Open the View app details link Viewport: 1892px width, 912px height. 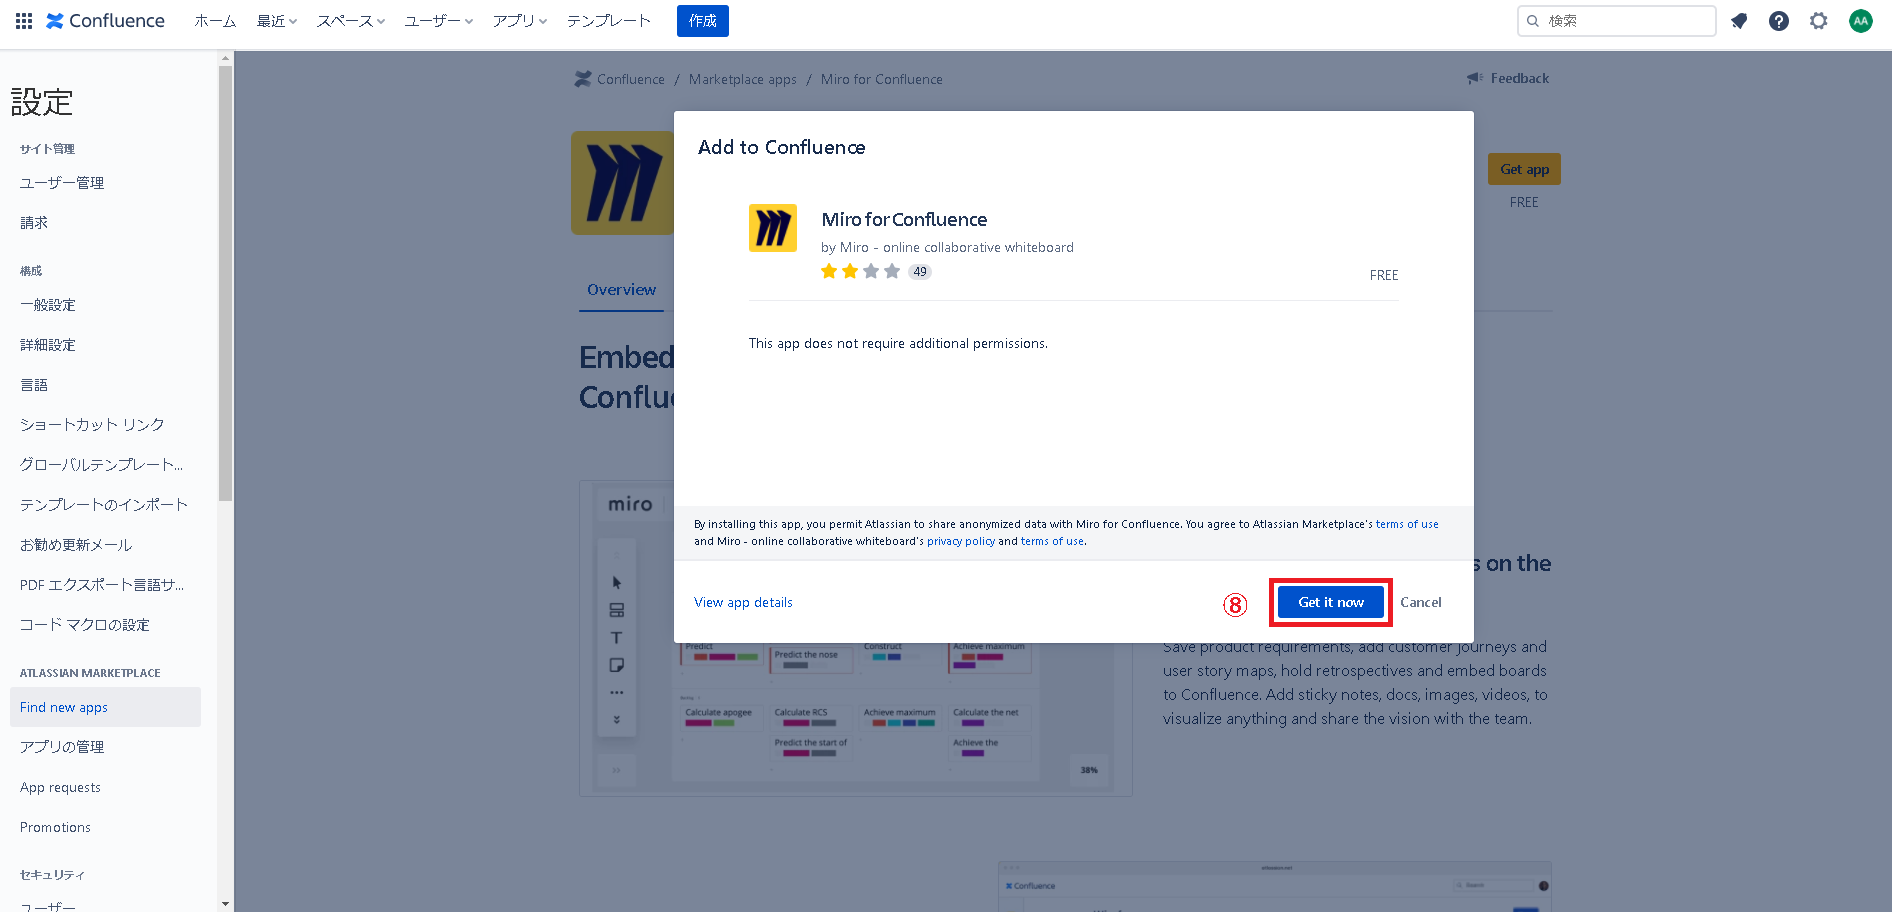743,602
